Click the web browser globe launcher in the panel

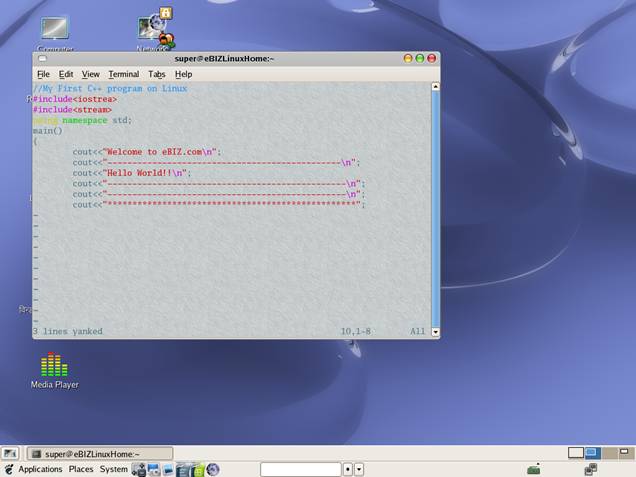212,469
